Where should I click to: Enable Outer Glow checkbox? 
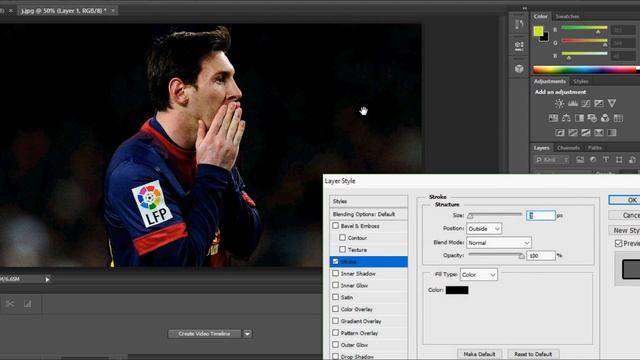pyautogui.click(x=336, y=344)
